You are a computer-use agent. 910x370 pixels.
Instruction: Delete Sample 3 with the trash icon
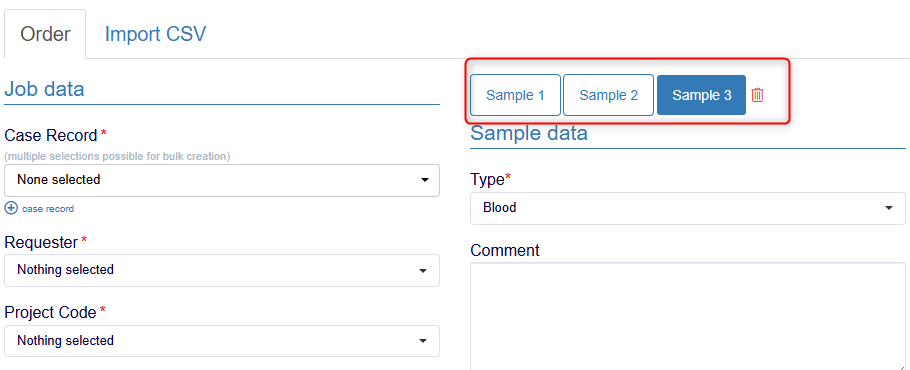tap(757, 95)
